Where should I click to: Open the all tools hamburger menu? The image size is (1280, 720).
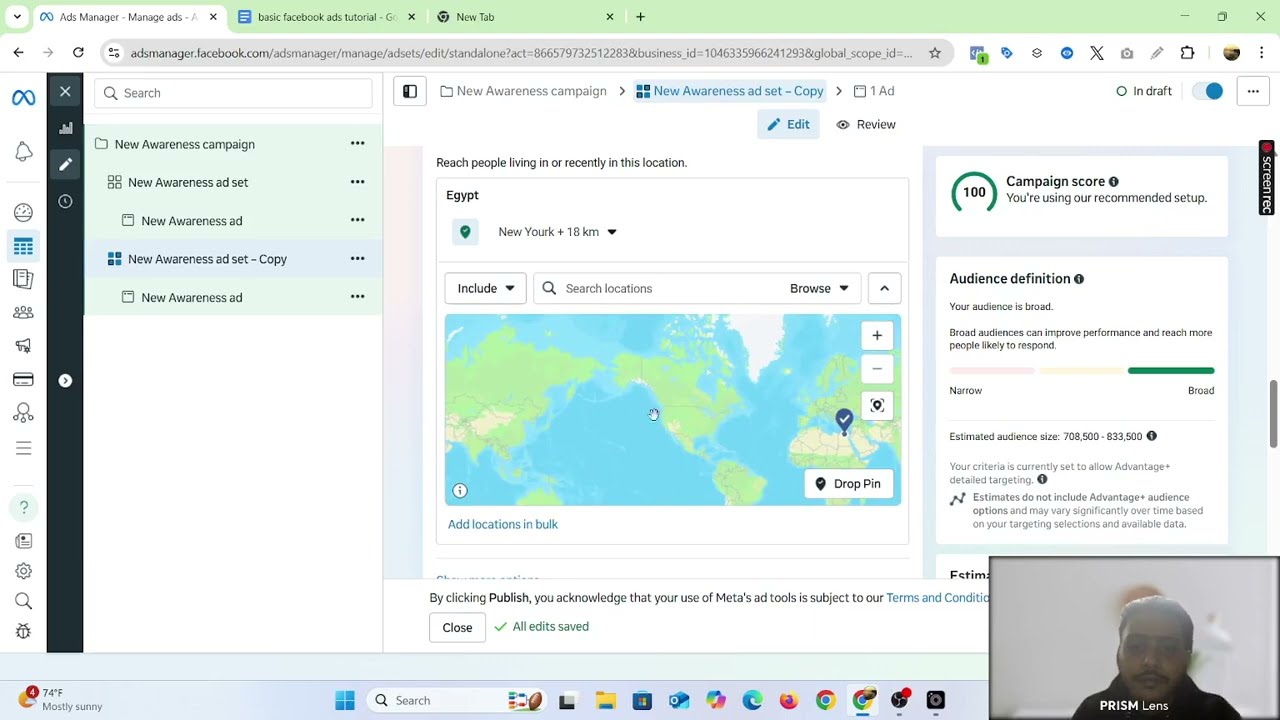point(23,448)
